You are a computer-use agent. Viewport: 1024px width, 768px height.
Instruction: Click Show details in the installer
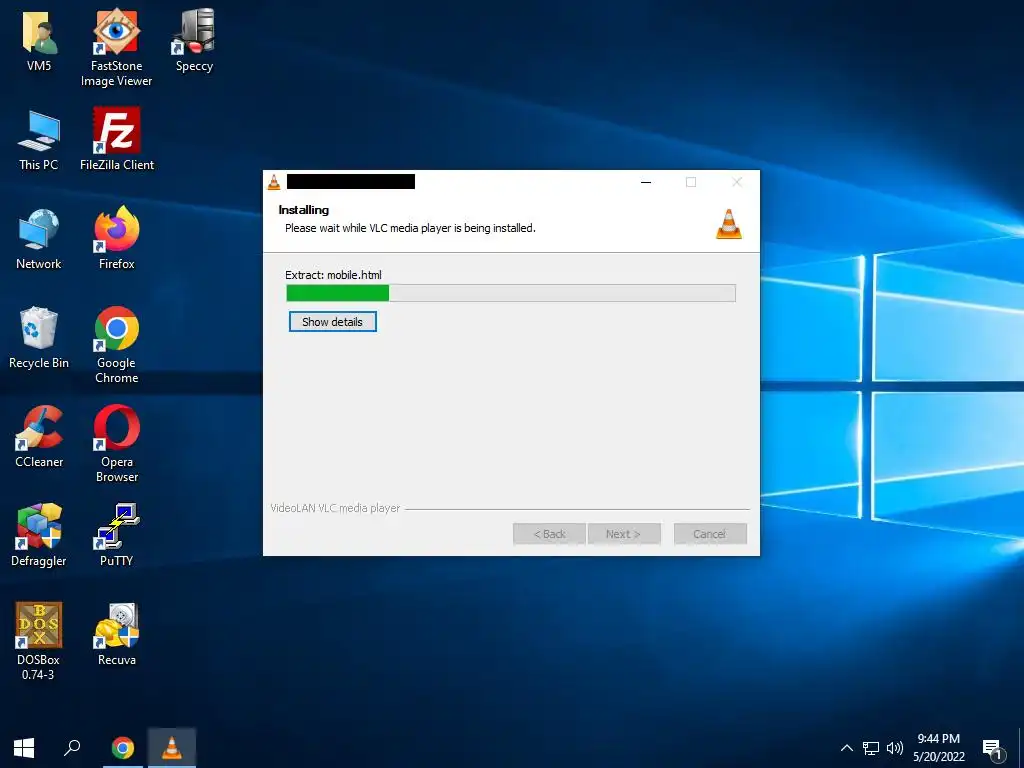tap(332, 322)
